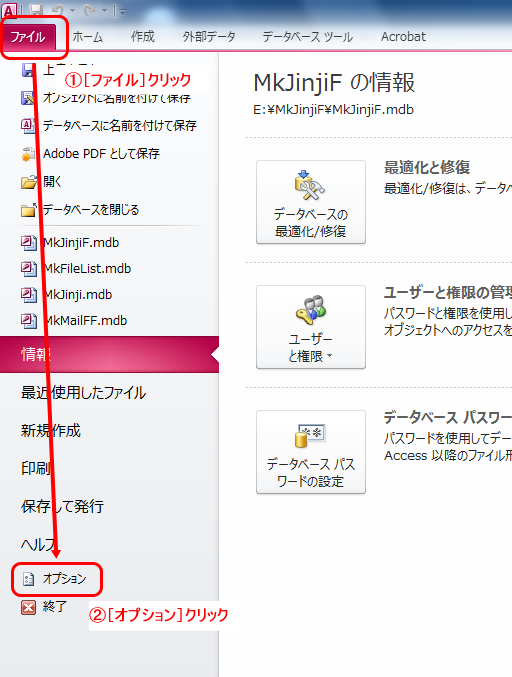This screenshot has height=677, width=512.
Task: Switch to the 外部データ tab
Action: pyautogui.click(x=209, y=37)
